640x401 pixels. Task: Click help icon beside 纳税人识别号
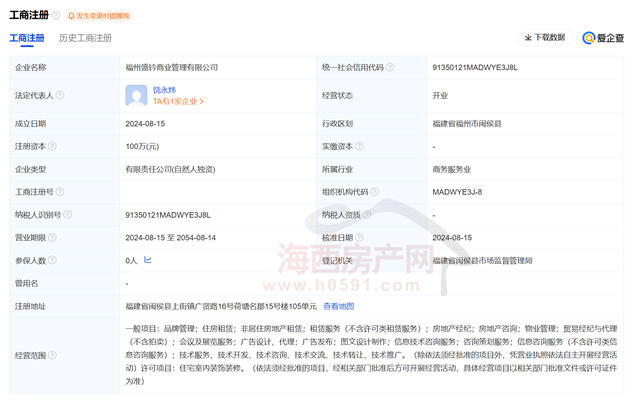point(67,214)
